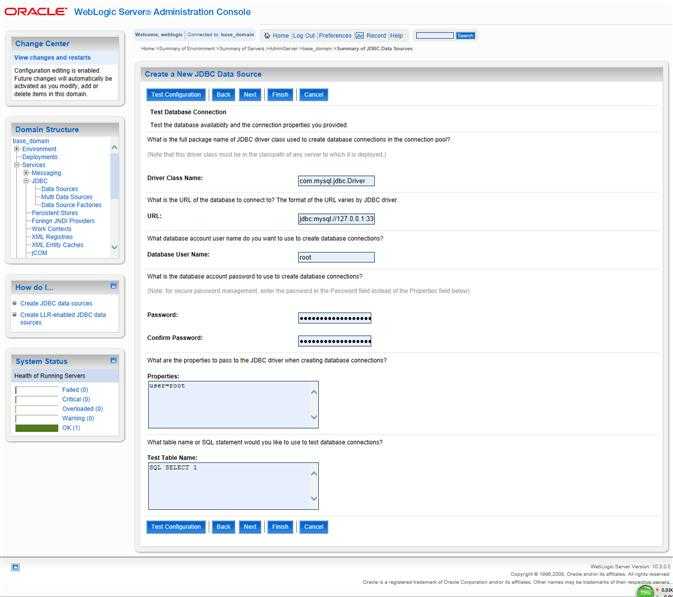The height and width of the screenshot is (597, 673).
Task: Focus the search text box
Action: tap(435, 36)
